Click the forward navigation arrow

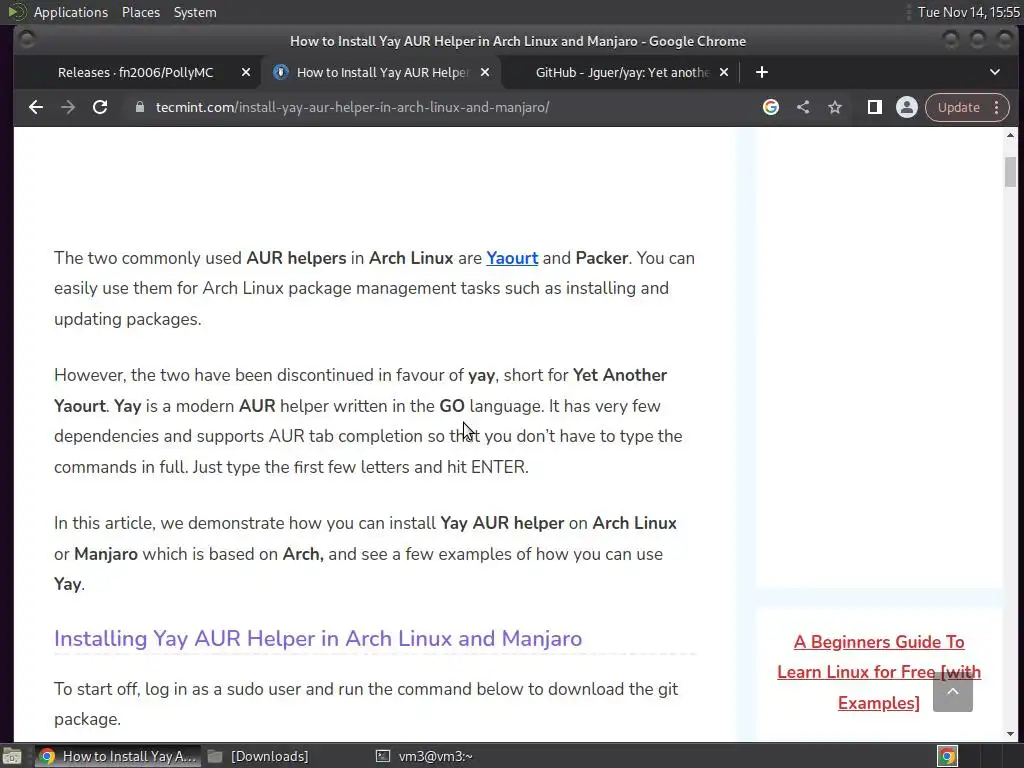click(68, 107)
